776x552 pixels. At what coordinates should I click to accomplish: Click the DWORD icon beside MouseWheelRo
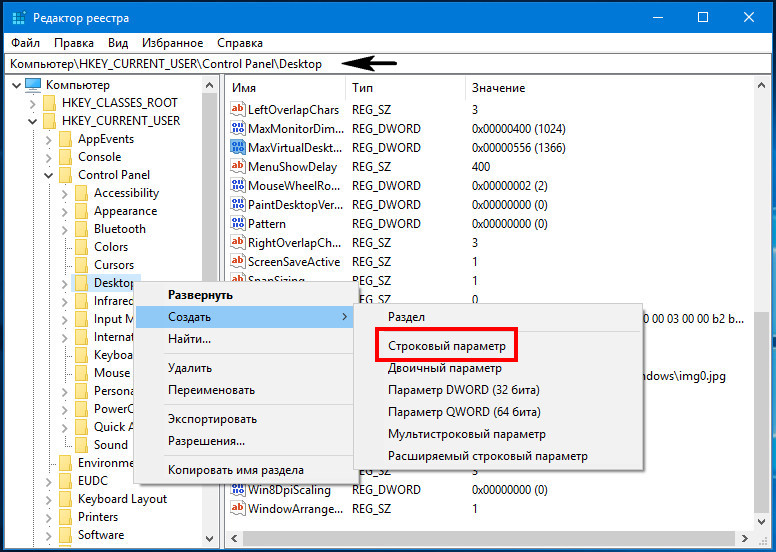pos(238,186)
